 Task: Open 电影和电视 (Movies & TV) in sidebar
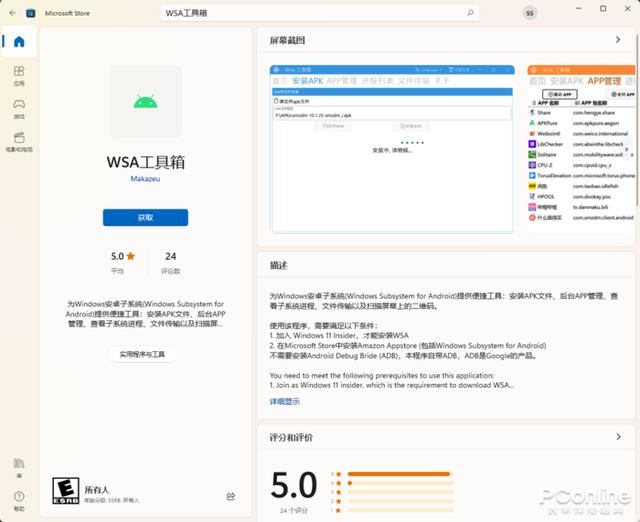19,142
